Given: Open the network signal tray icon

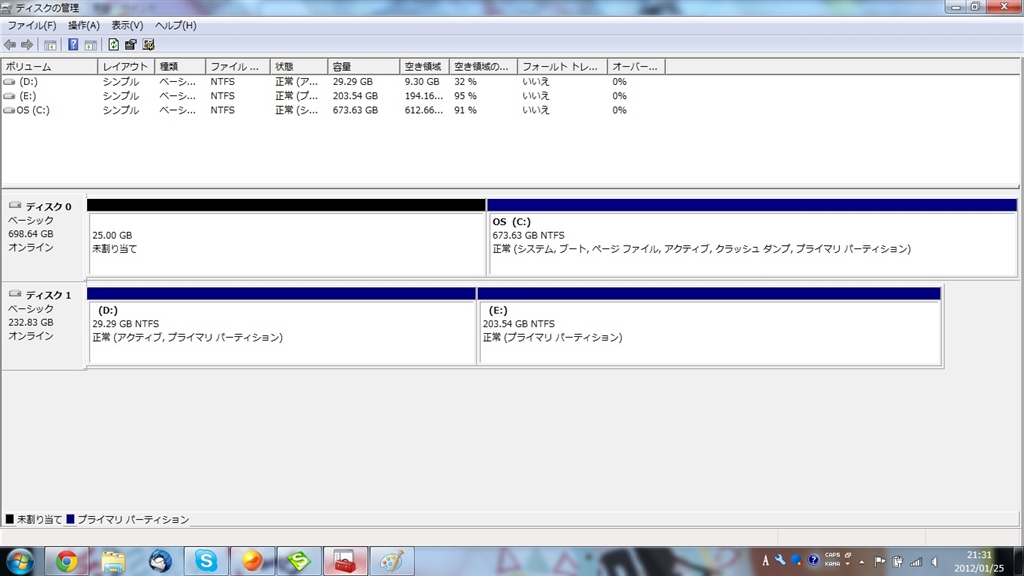Looking at the screenshot, I should tap(916, 562).
